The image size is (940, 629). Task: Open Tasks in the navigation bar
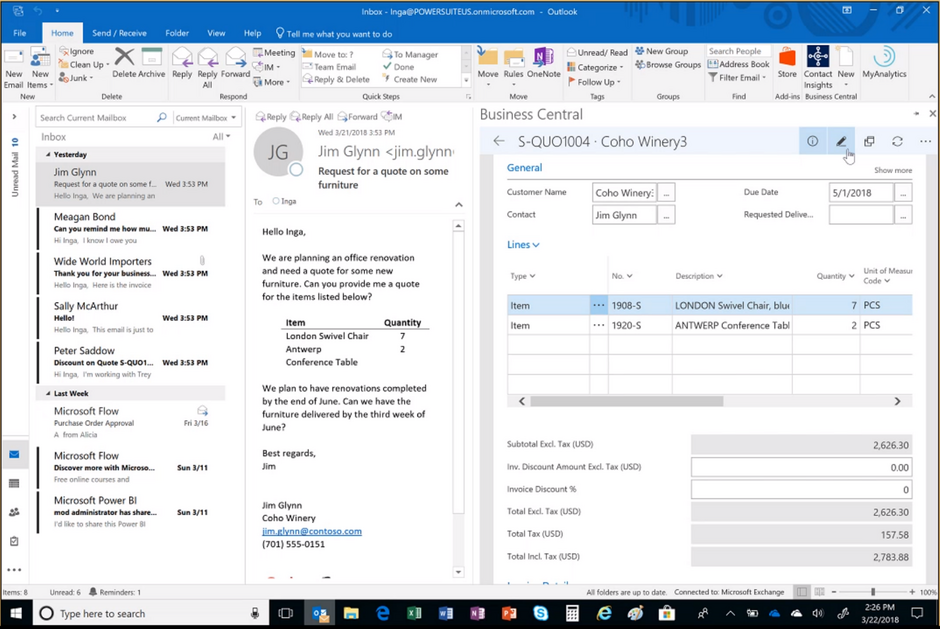14,541
